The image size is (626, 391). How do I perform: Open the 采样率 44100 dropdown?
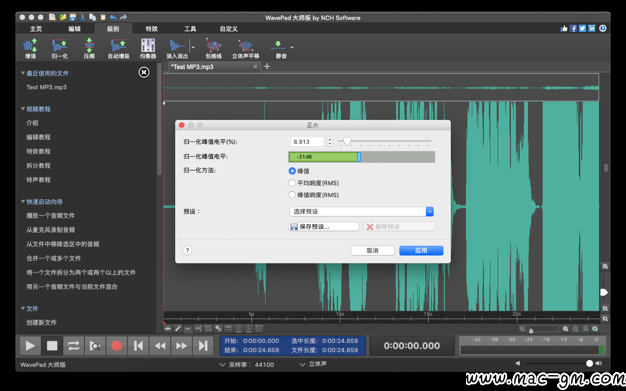[x=247, y=364]
